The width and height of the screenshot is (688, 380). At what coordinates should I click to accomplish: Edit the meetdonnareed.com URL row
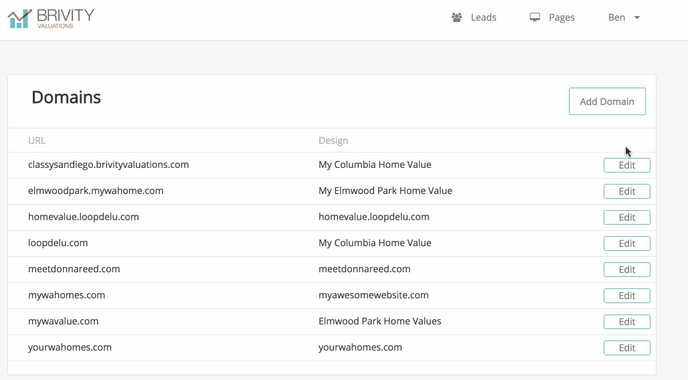tap(627, 270)
